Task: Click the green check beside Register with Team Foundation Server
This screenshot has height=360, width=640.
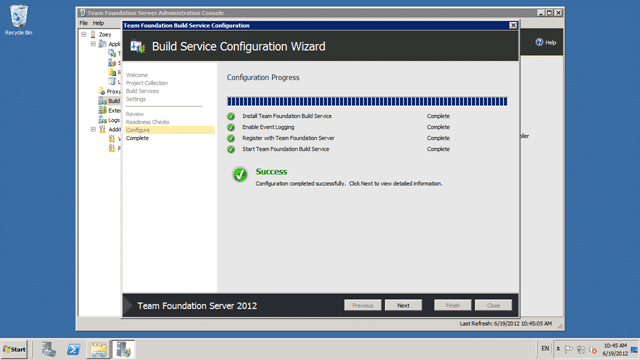Action: 231,138
